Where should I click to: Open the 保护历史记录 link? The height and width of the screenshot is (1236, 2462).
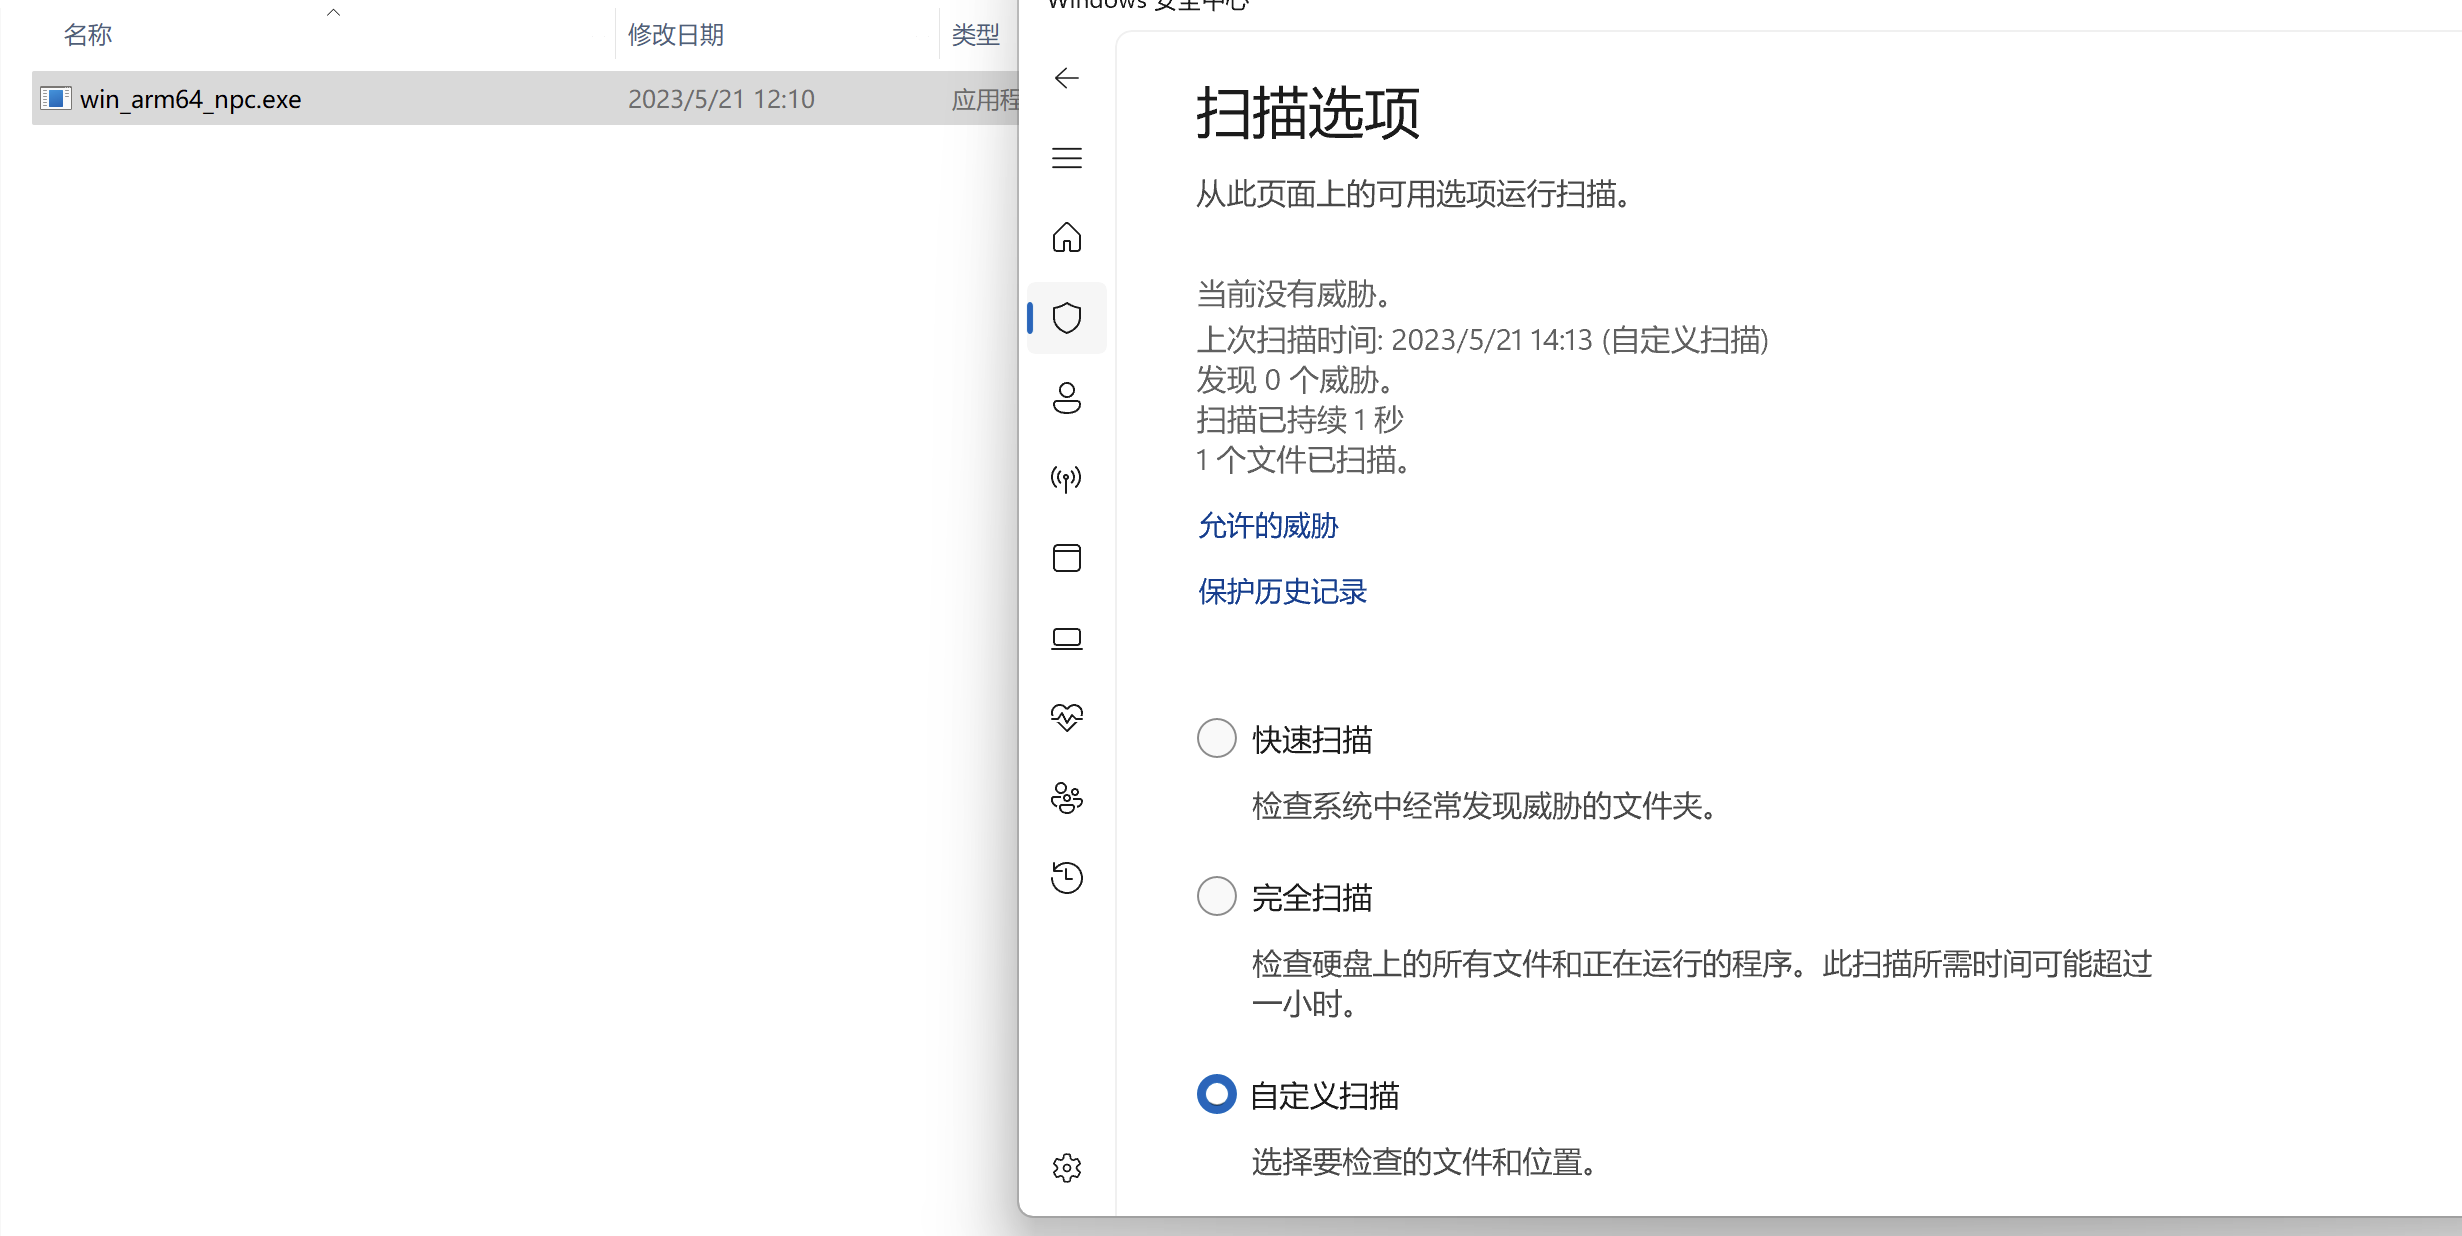click(1281, 592)
